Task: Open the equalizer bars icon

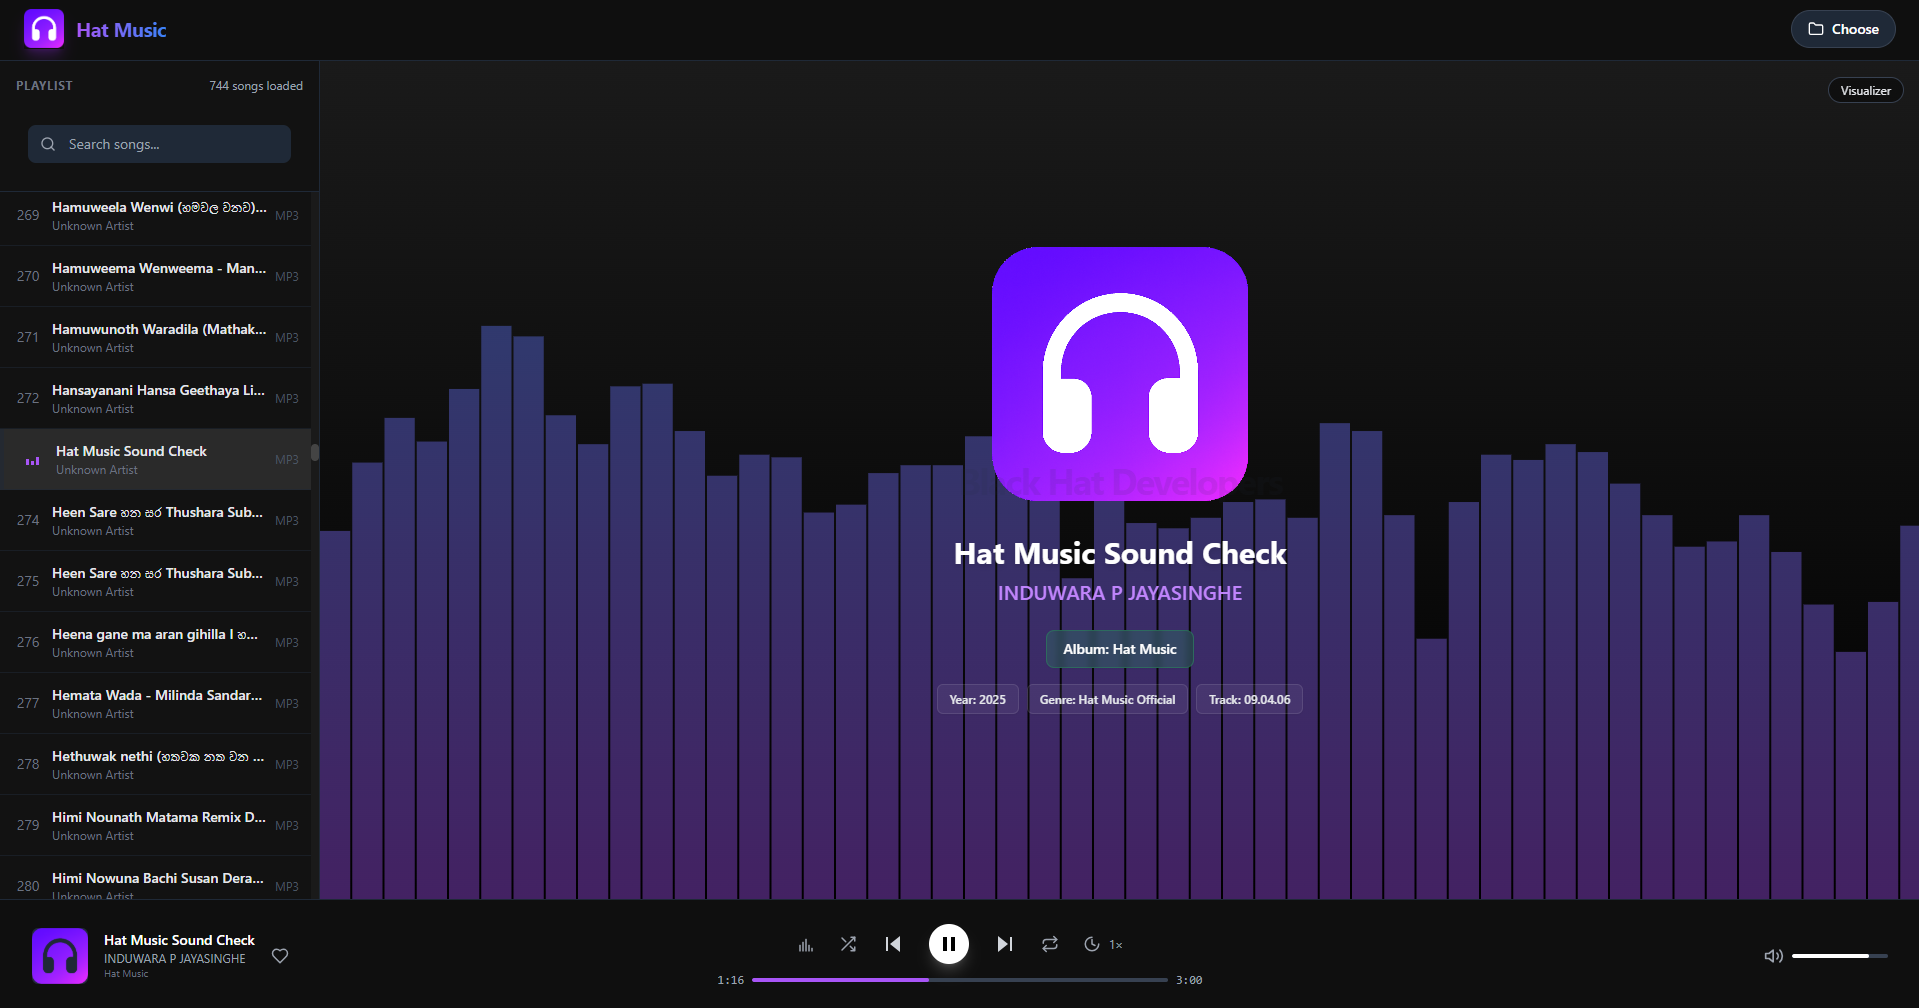Action: point(806,945)
